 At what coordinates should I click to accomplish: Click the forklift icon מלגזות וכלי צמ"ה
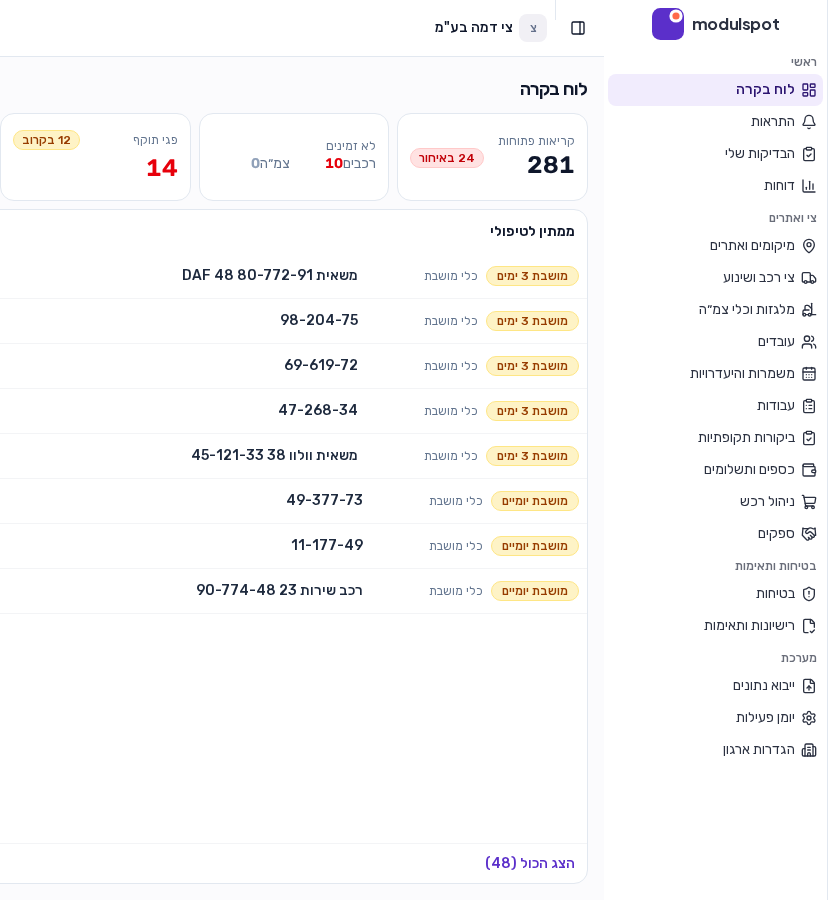tap(808, 310)
